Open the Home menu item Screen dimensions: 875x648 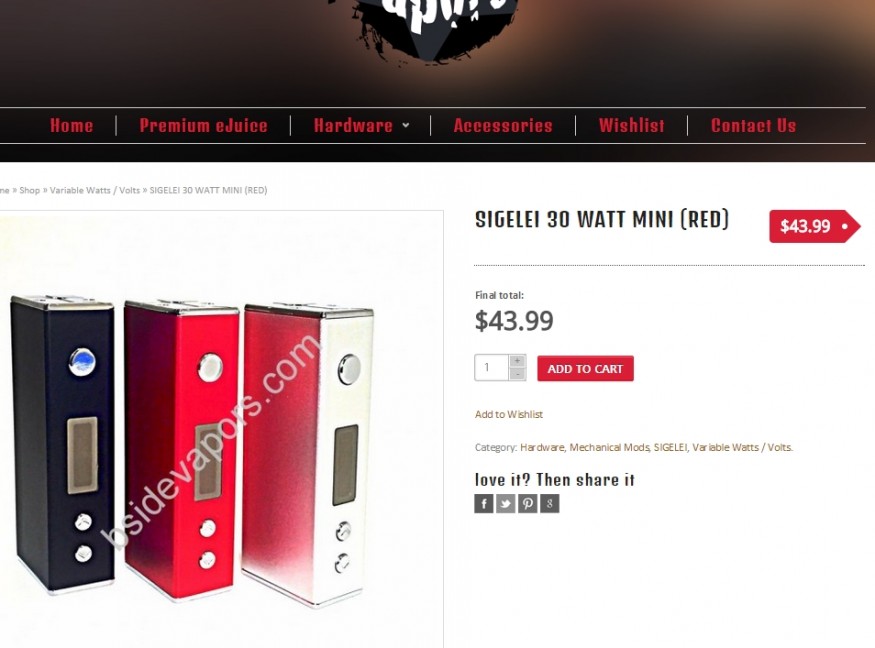coord(71,125)
